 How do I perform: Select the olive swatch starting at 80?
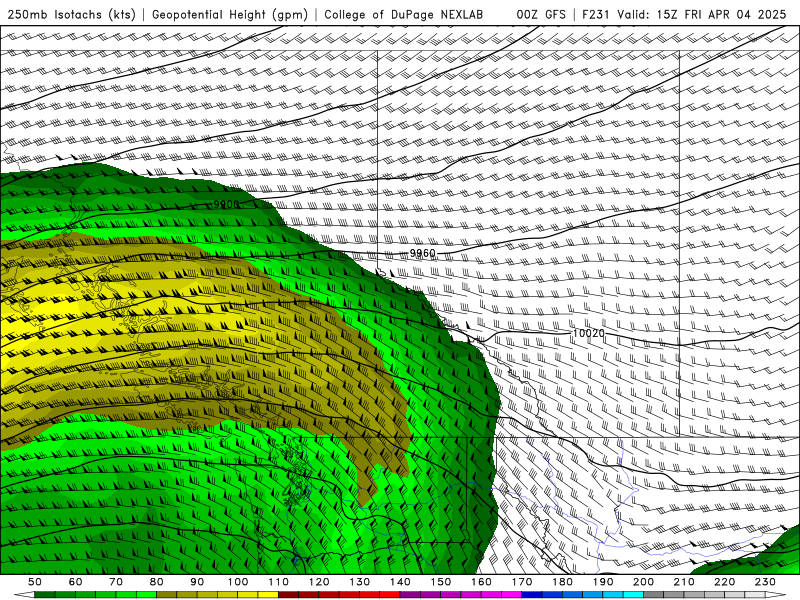(x=166, y=595)
